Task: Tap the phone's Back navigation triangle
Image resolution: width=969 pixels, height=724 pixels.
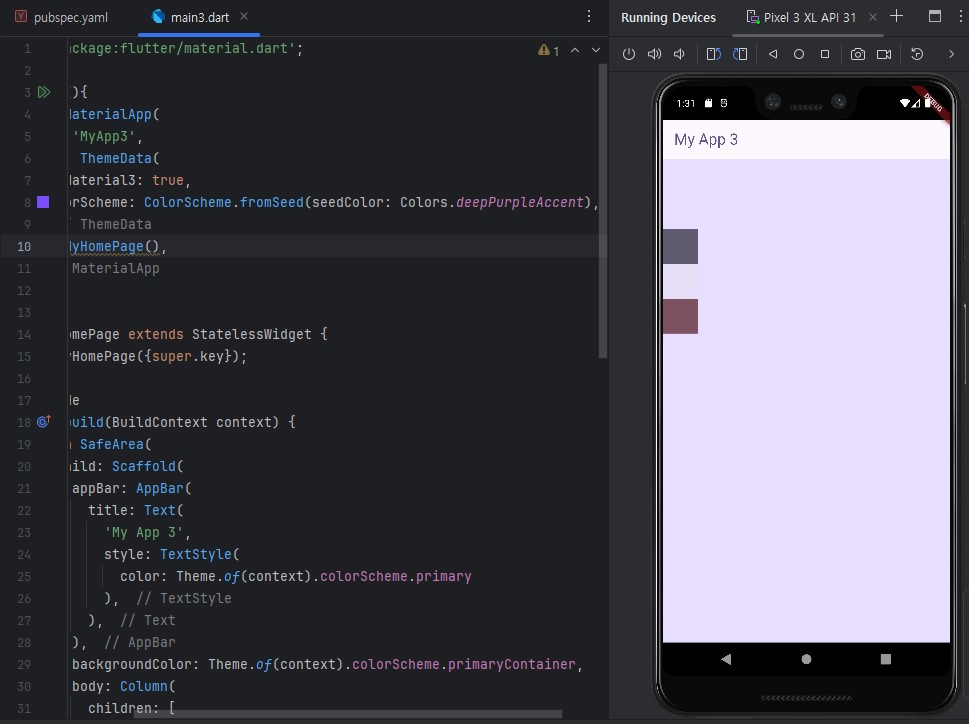Action: pos(726,659)
